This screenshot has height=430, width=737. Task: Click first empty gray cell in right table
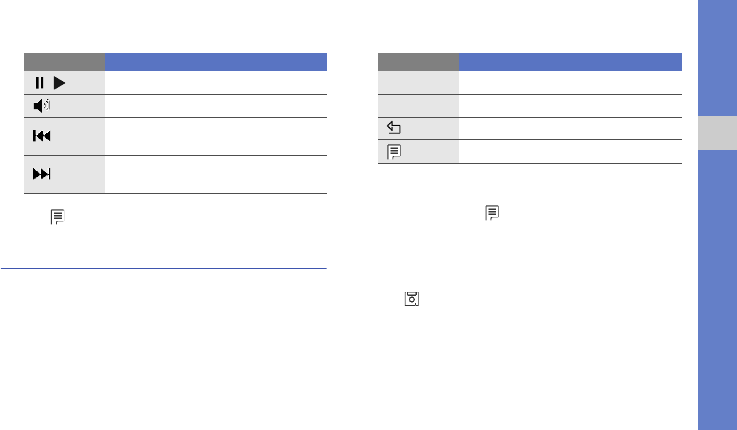(x=419, y=84)
